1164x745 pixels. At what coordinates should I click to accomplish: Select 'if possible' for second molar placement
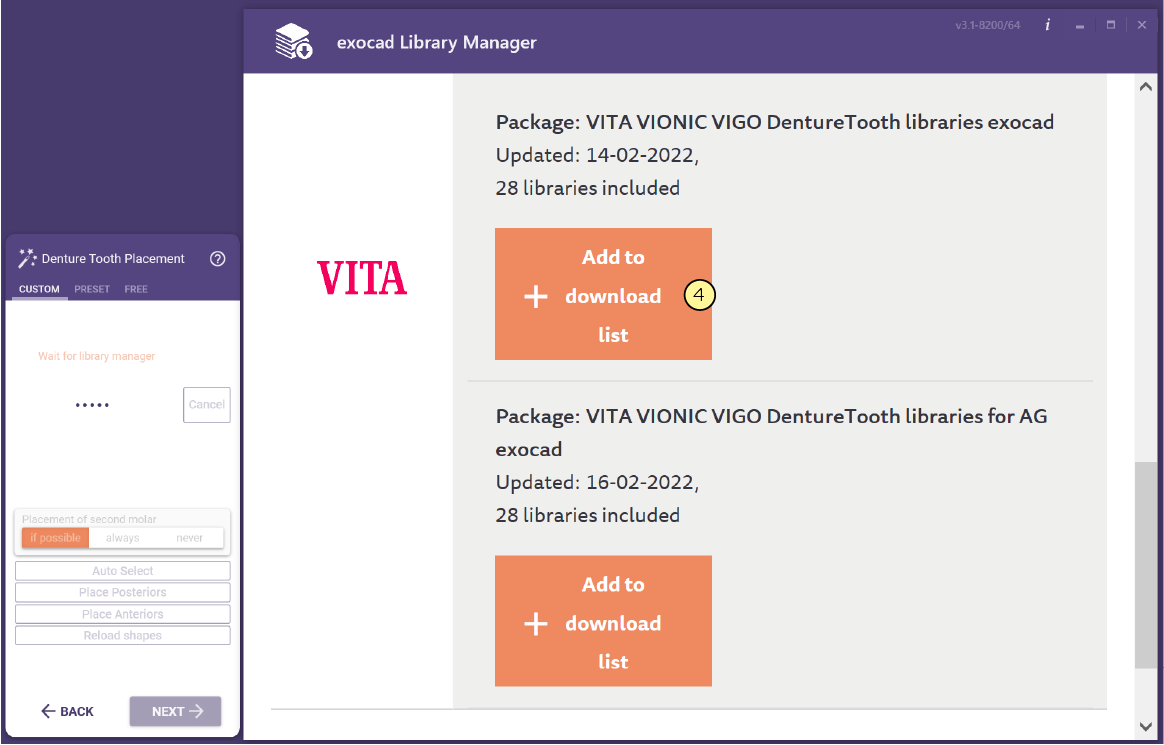tap(56, 538)
